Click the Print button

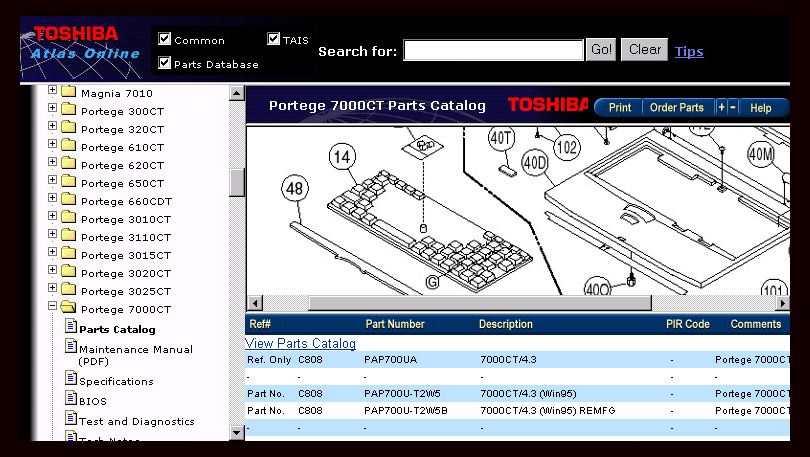click(619, 107)
